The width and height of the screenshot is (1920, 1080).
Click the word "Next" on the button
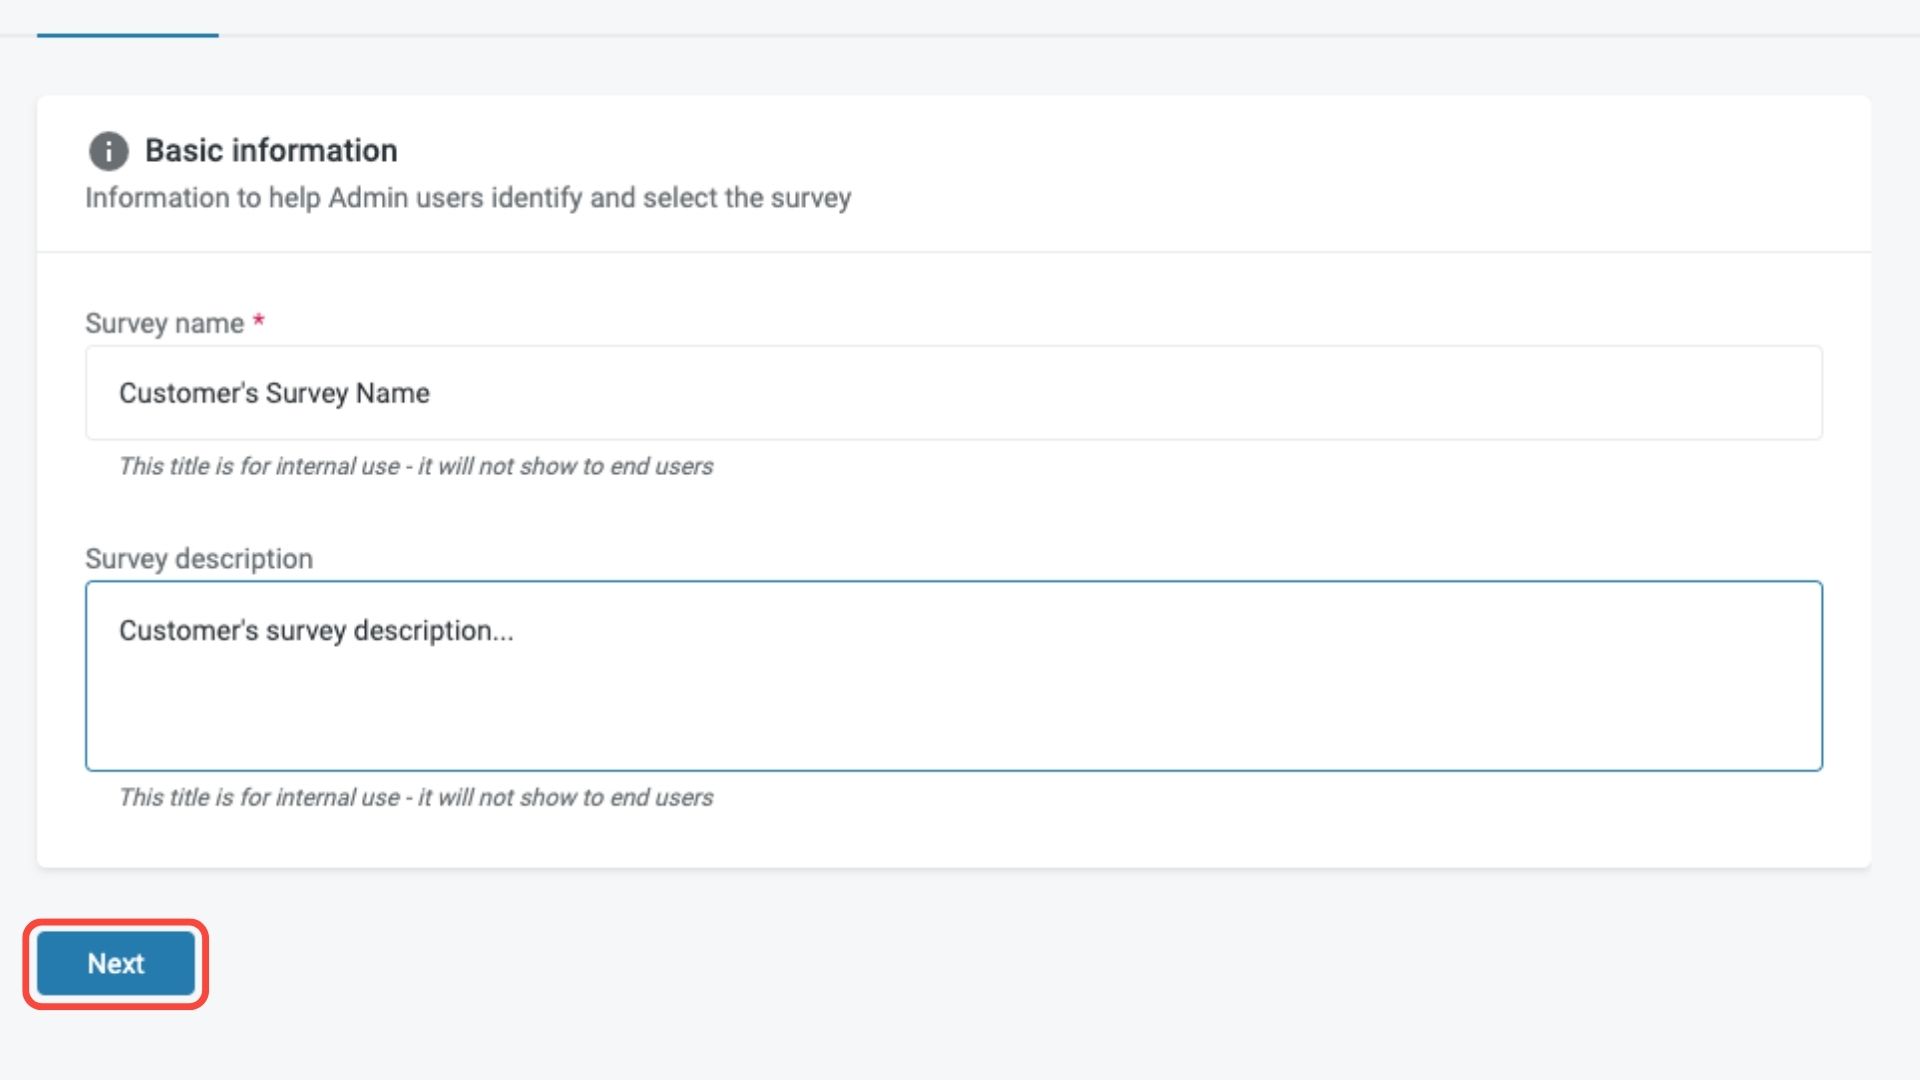(x=115, y=963)
